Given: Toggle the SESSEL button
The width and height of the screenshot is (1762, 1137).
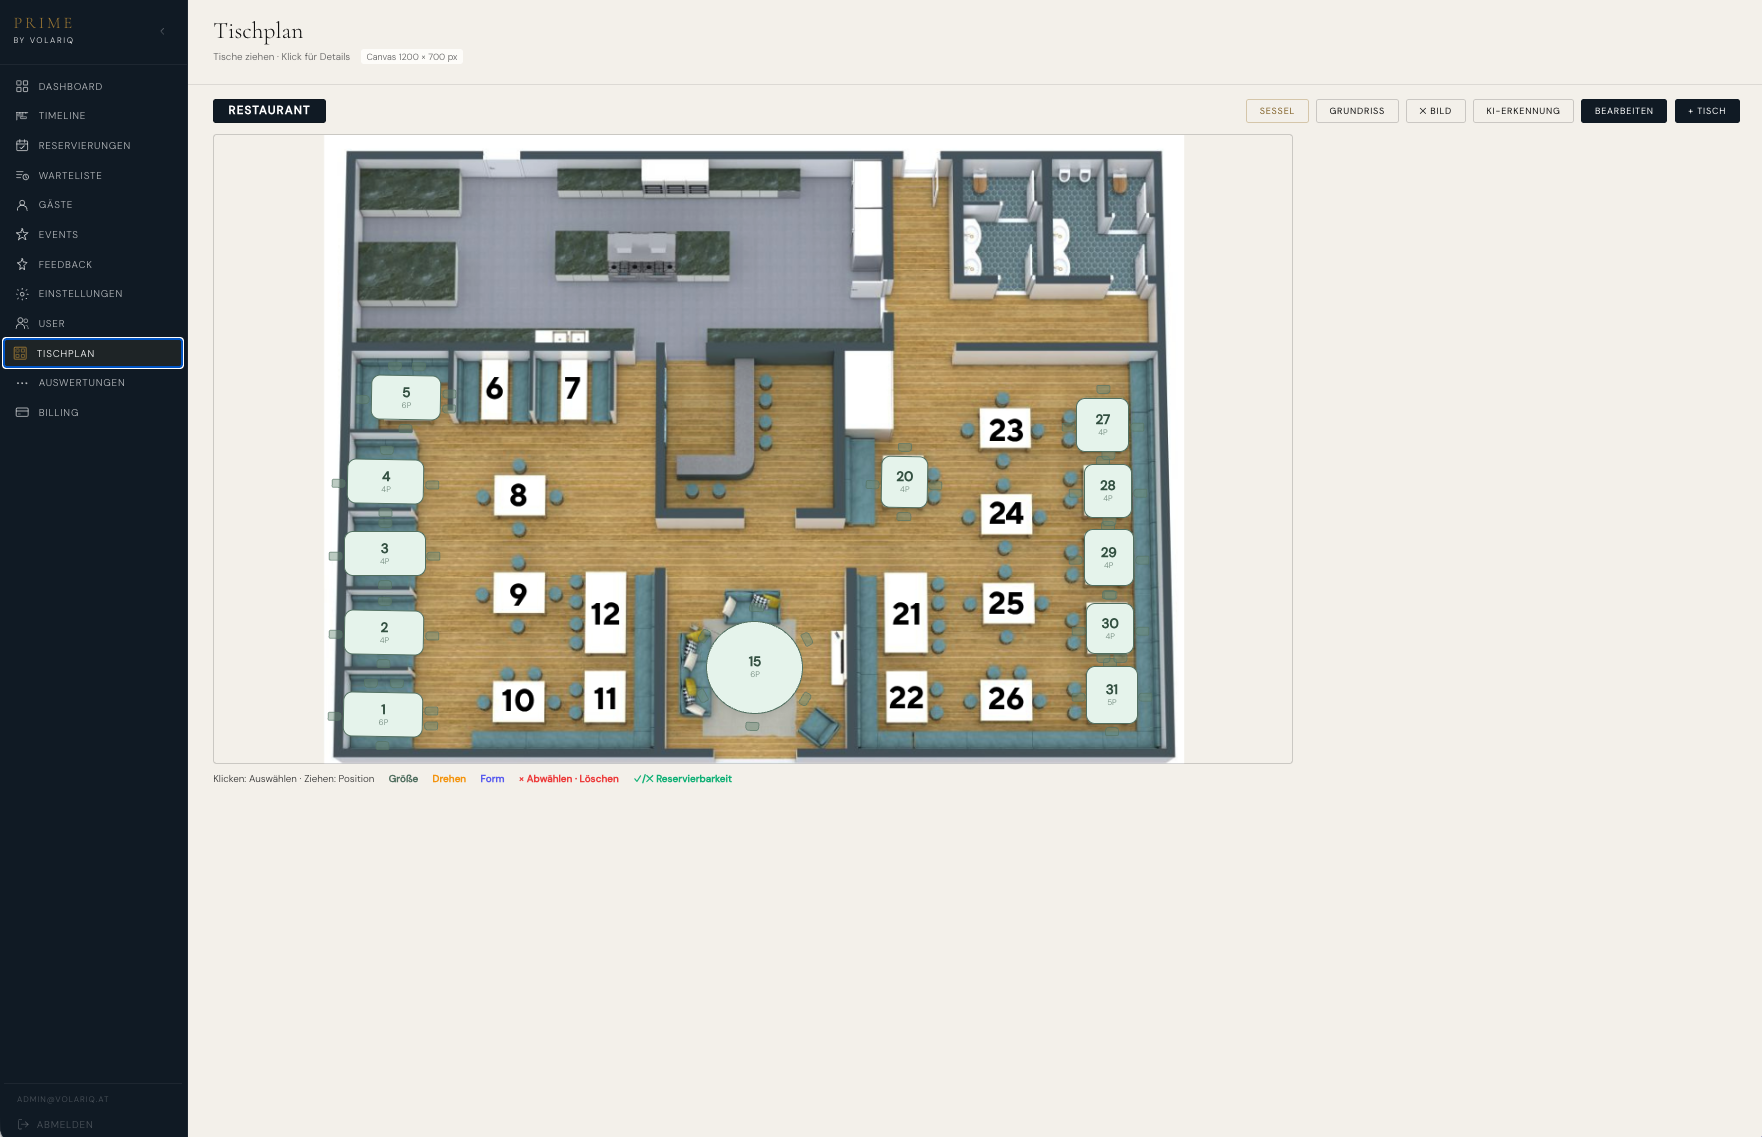Looking at the screenshot, I should coord(1277,111).
